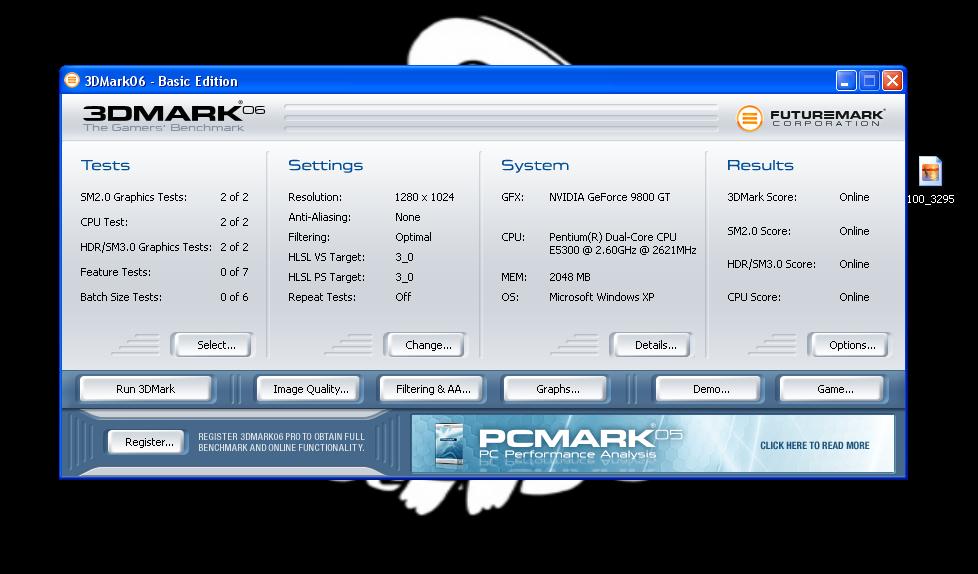
Task: Click the Repeat Tests 'Off' value
Action: click(403, 297)
